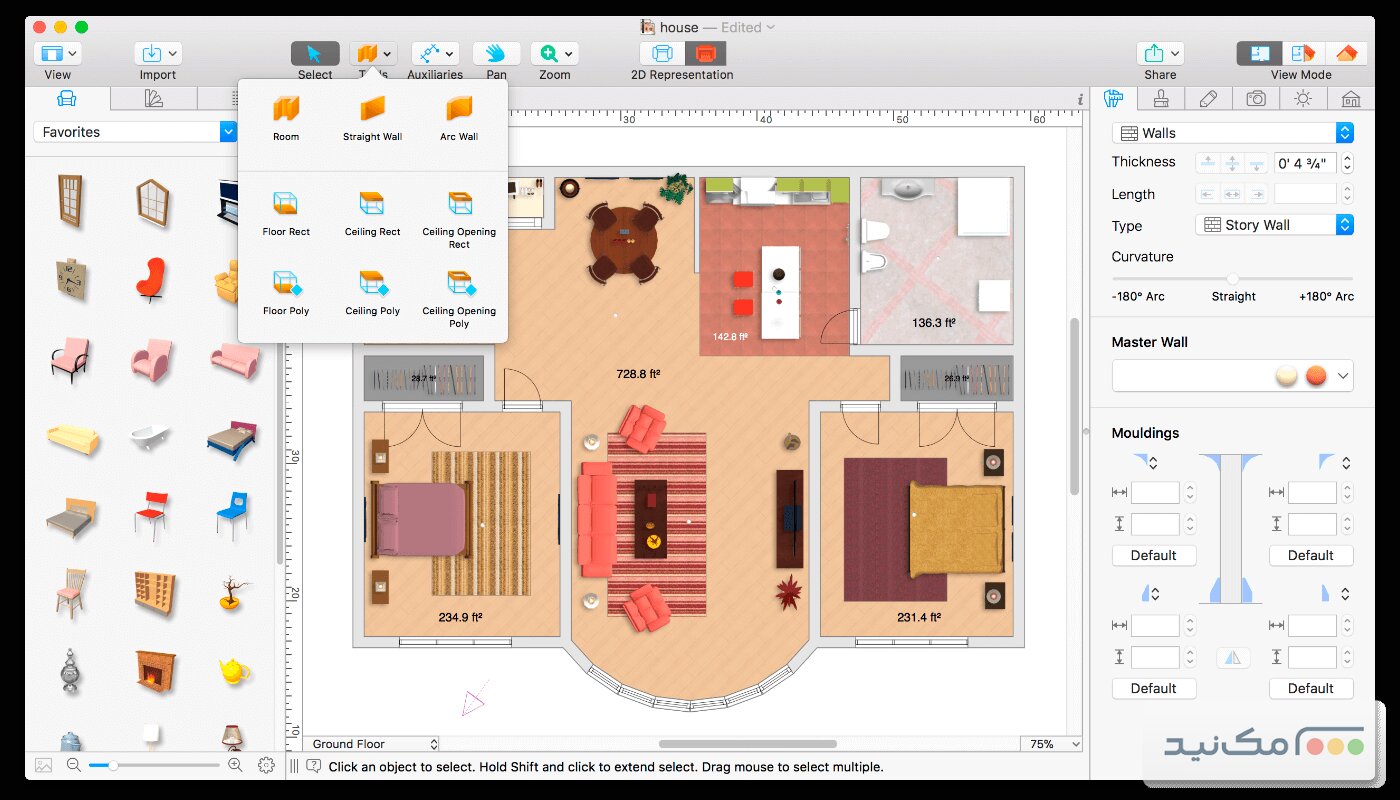Screen dimensions: 1400x800
Task: Open the sun light settings tab
Action: [1302, 98]
